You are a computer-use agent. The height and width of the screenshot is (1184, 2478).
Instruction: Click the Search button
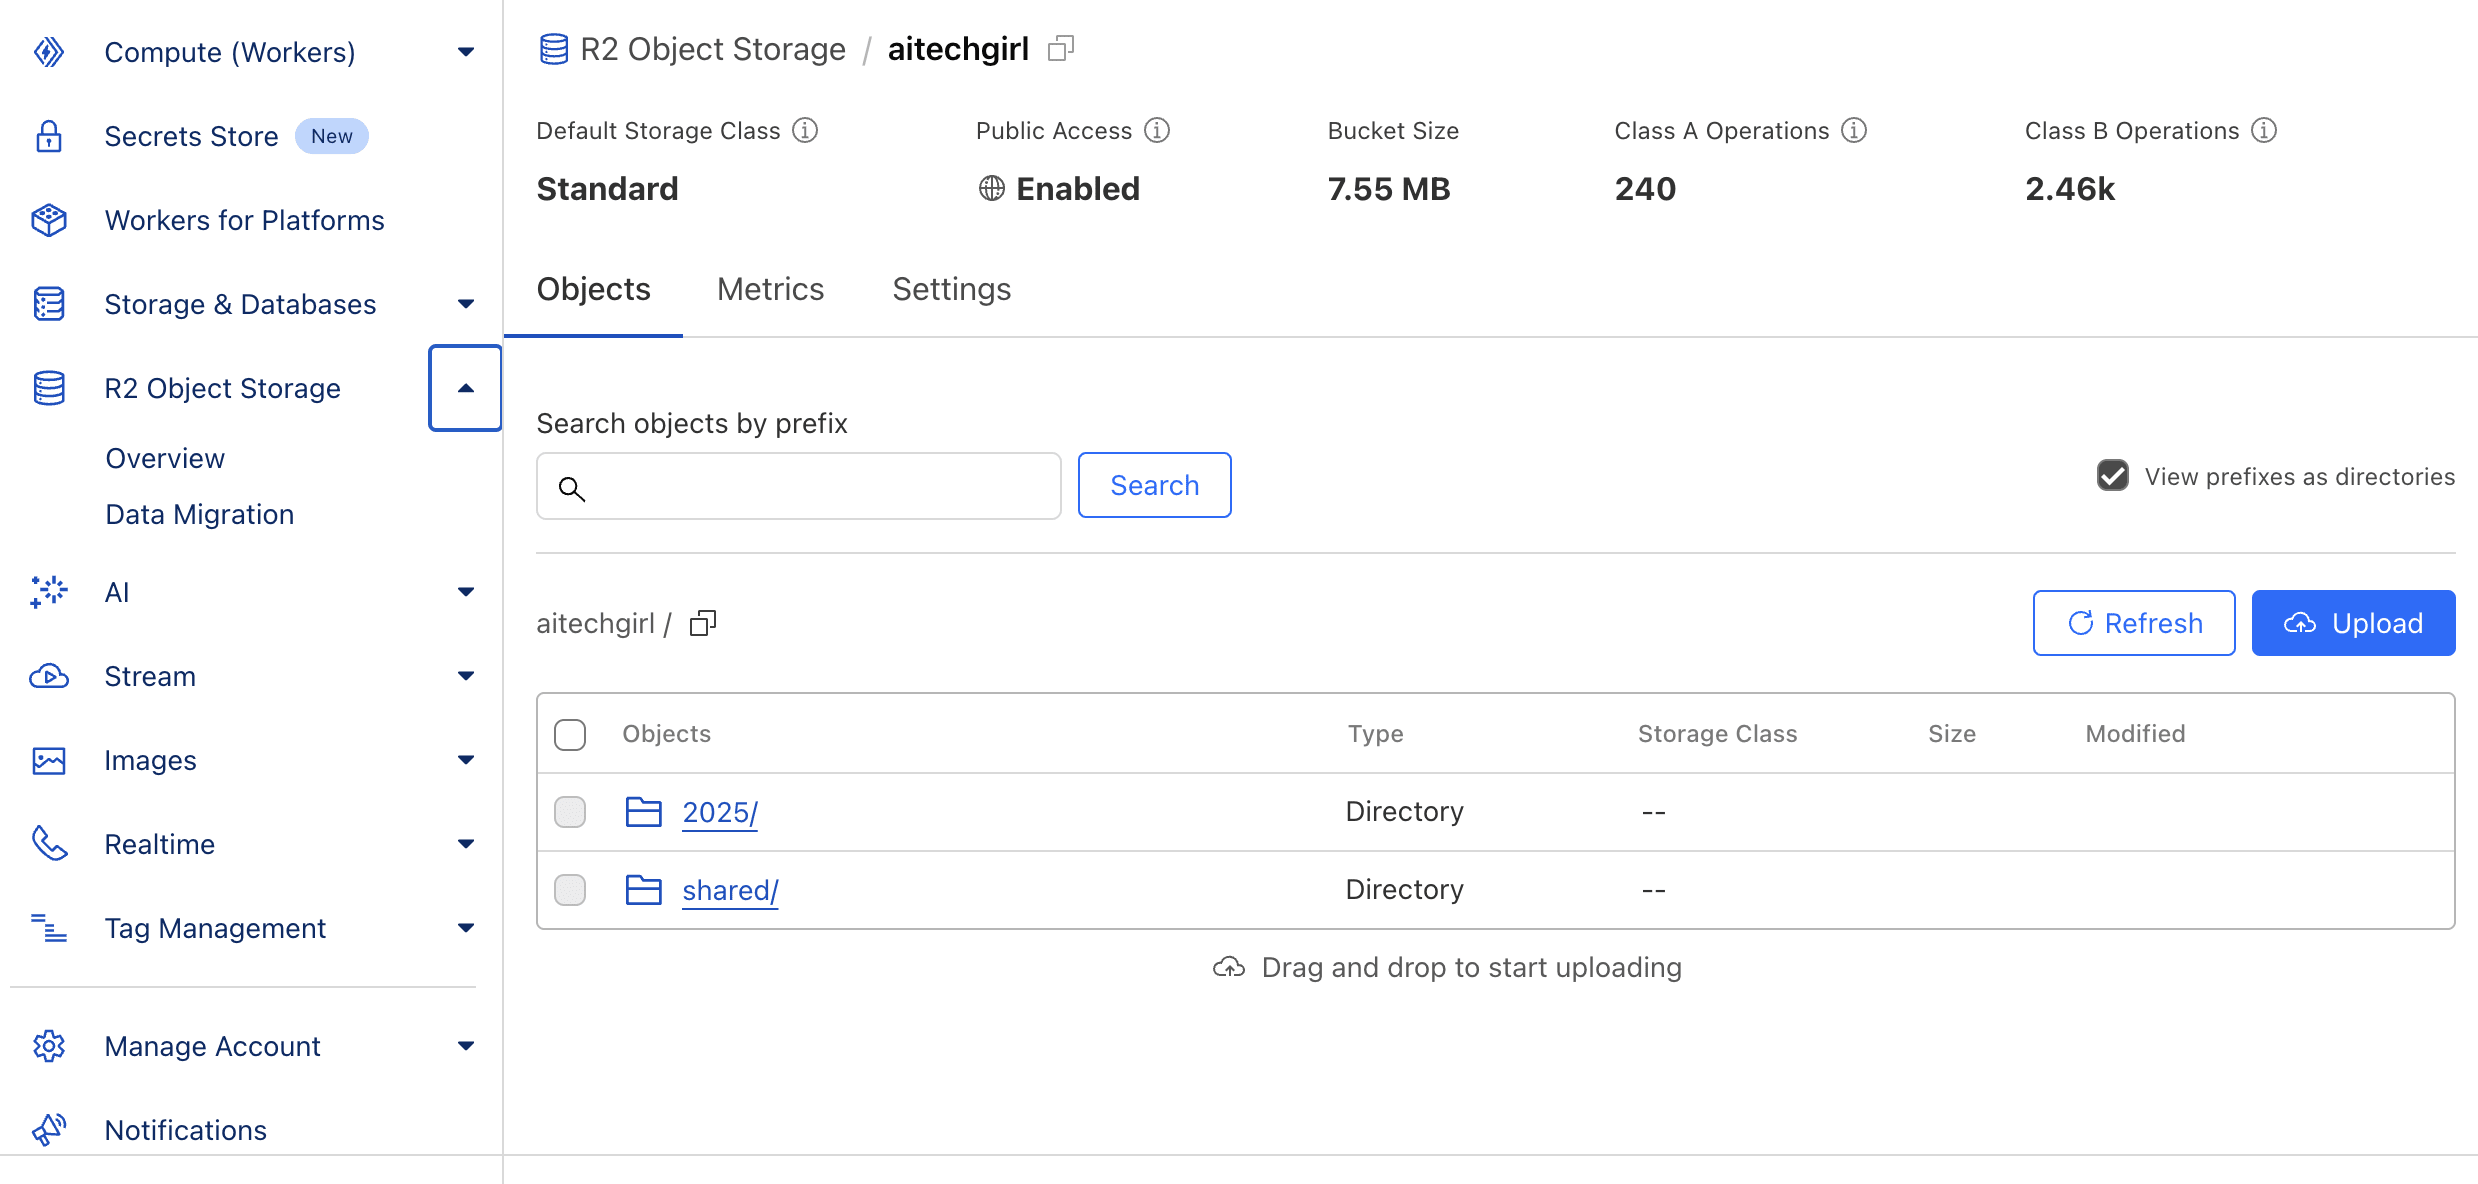[1155, 485]
